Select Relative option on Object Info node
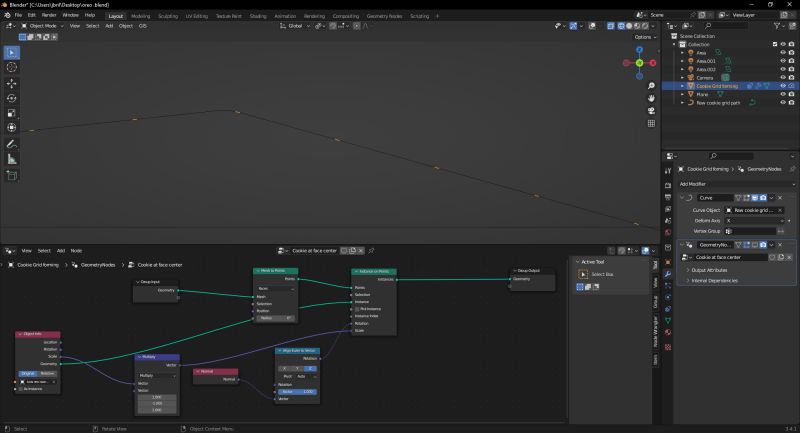800x433 pixels. pos(47,374)
